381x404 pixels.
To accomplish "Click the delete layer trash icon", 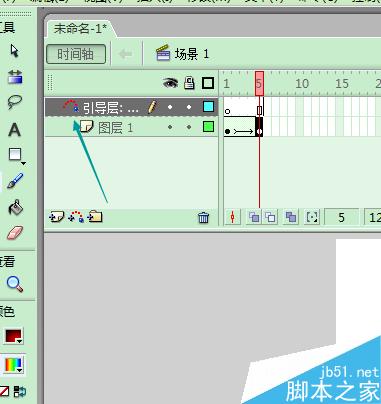I will coord(204,218).
